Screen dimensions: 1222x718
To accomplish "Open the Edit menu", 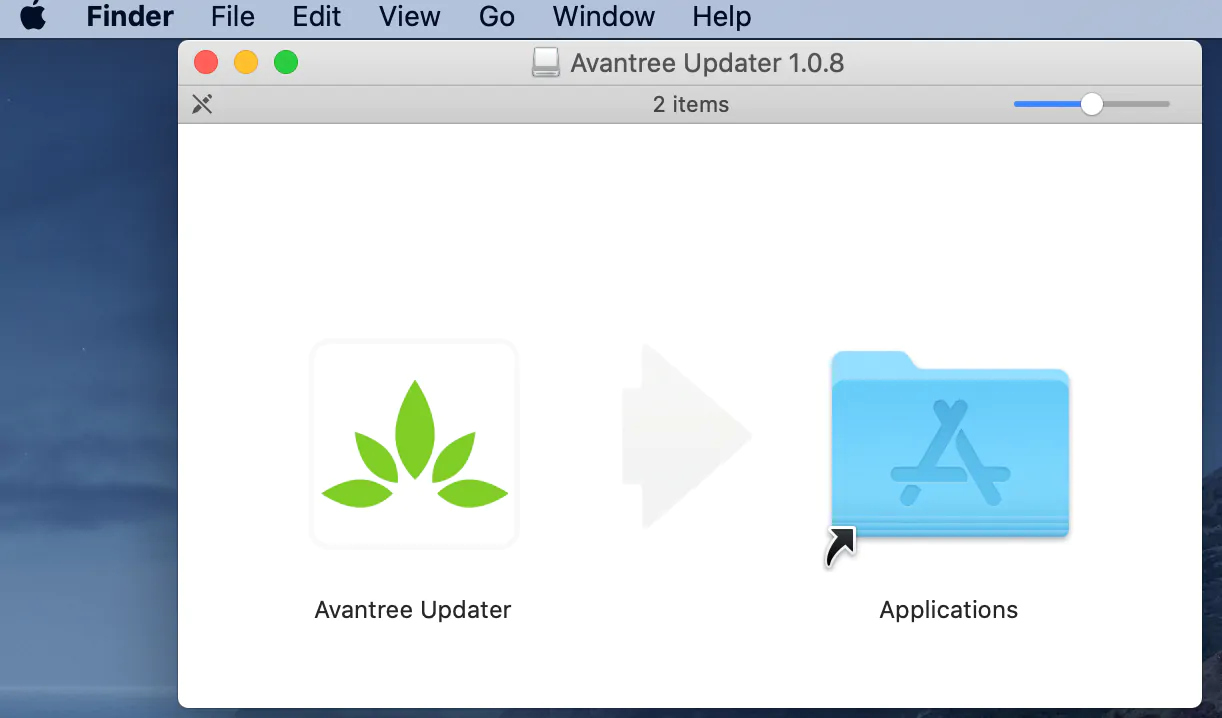I will click(316, 17).
